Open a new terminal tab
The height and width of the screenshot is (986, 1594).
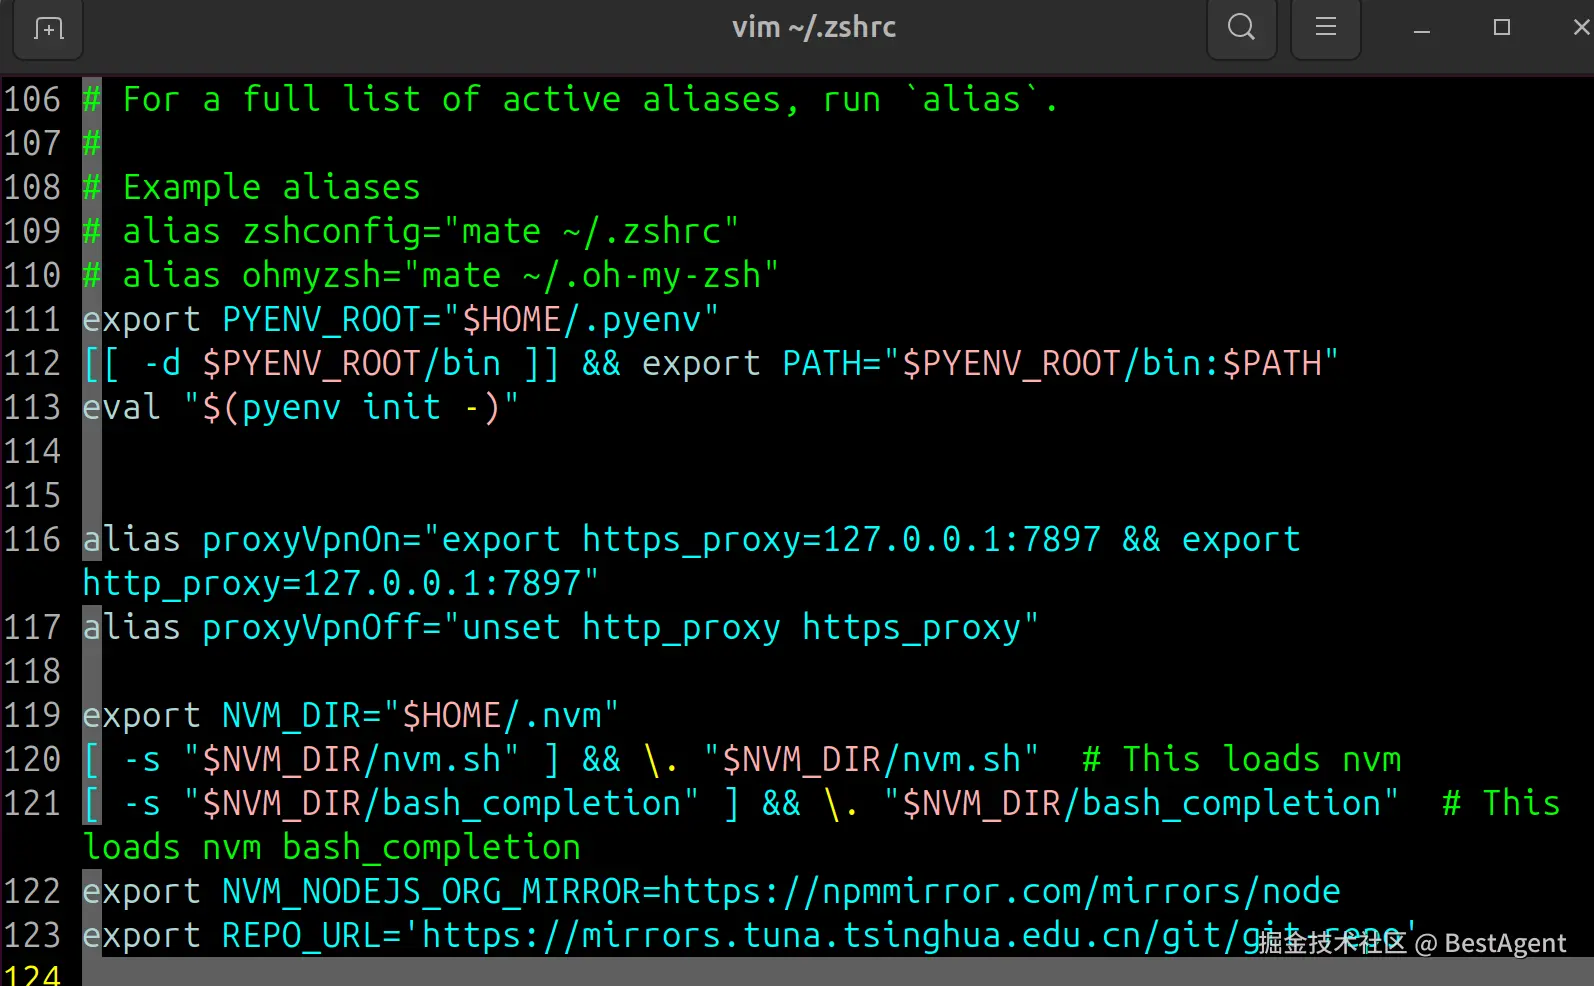coord(48,28)
